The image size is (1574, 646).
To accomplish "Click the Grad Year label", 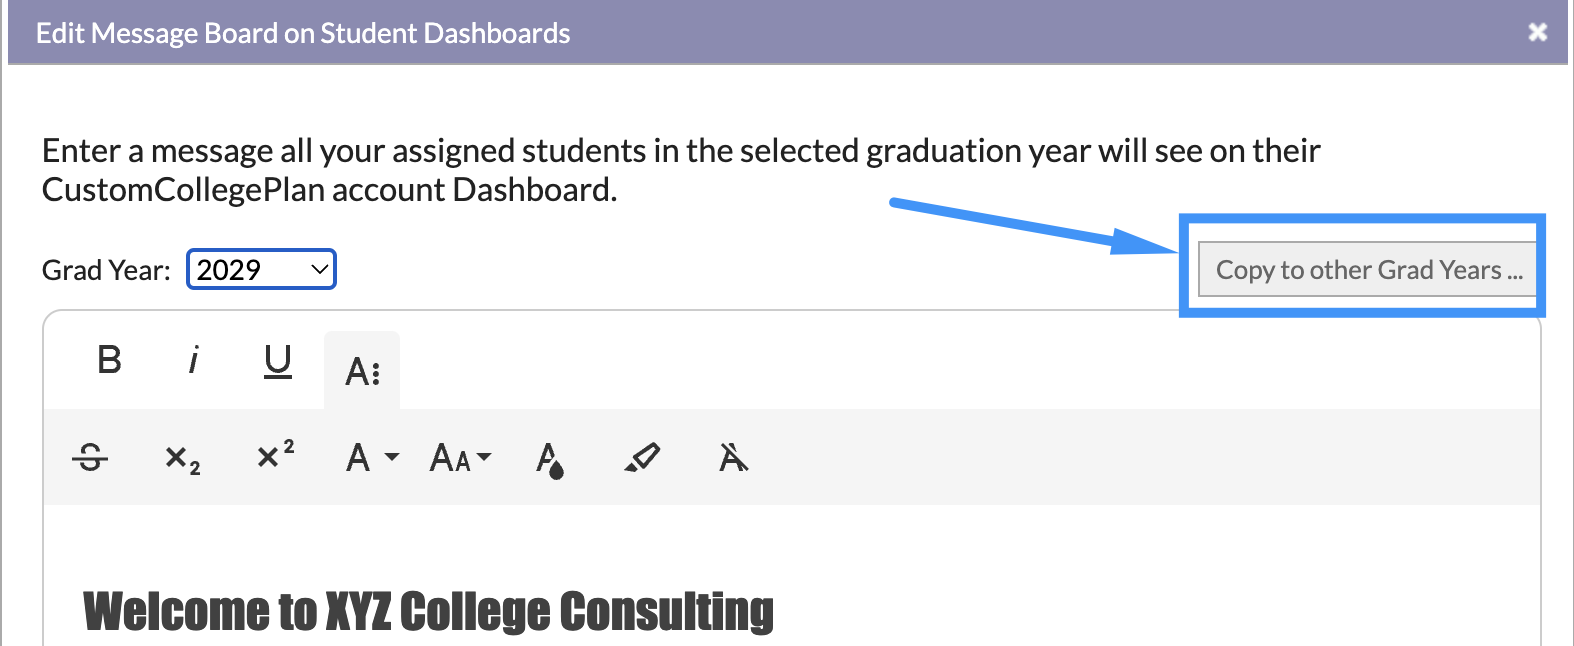I will [106, 270].
